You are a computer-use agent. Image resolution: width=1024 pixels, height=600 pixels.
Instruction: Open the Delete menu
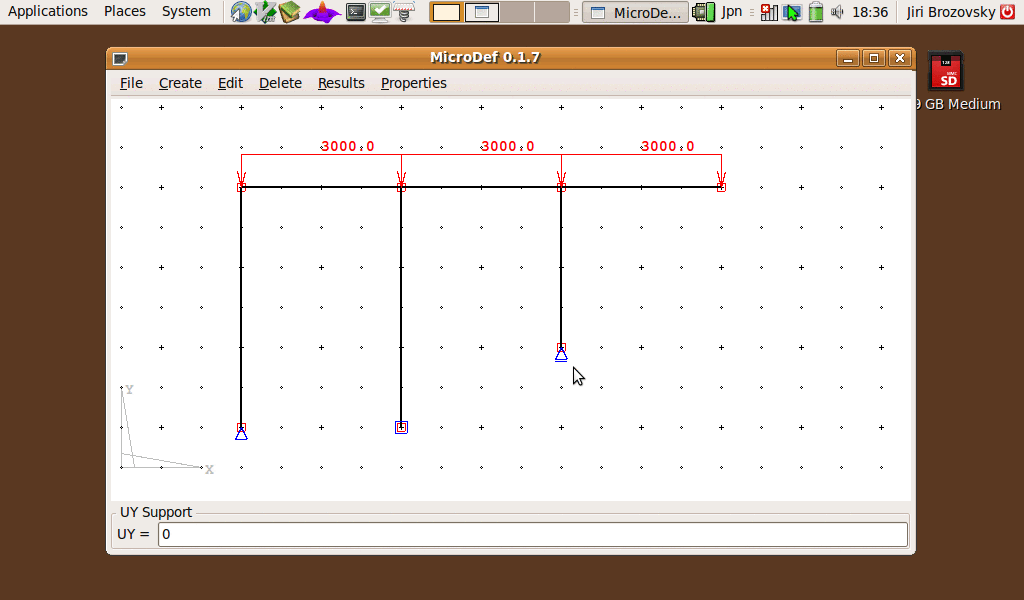[x=280, y=83]
